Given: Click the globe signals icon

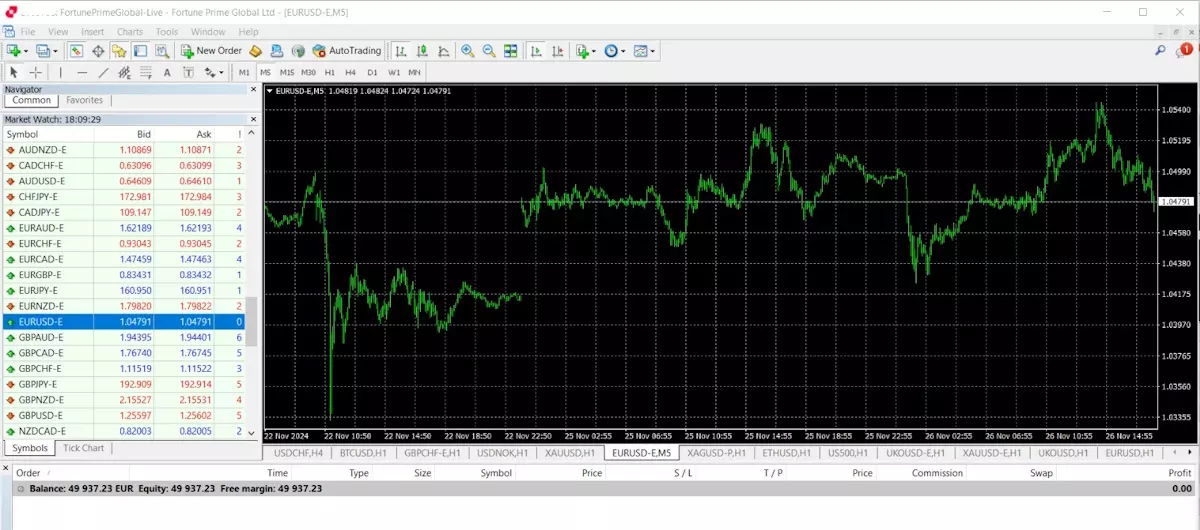Looking at the screenshot, I should [298, 51].
